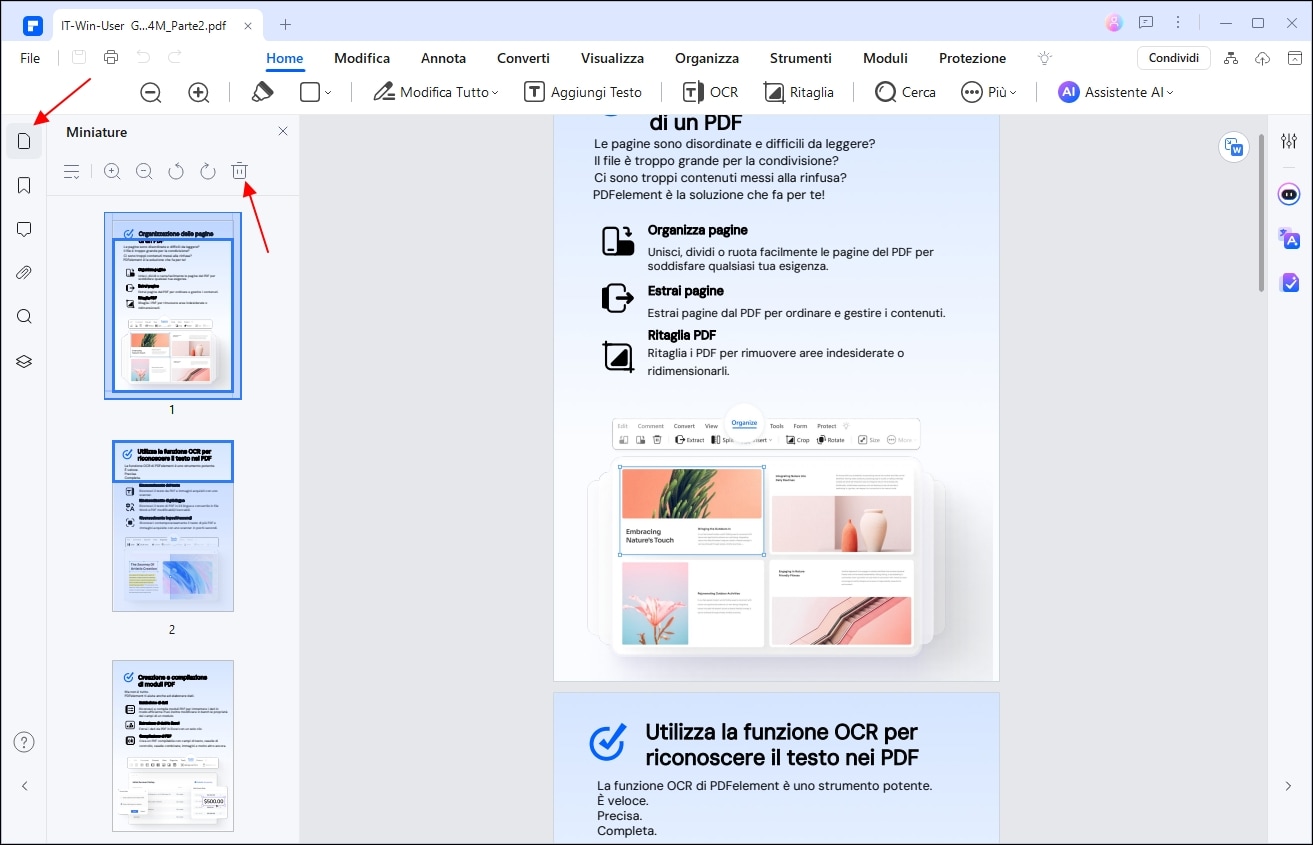Switch to the Annota tab
The height and width of the screenshot is (845, 1313).
click(x=443, y=58)
